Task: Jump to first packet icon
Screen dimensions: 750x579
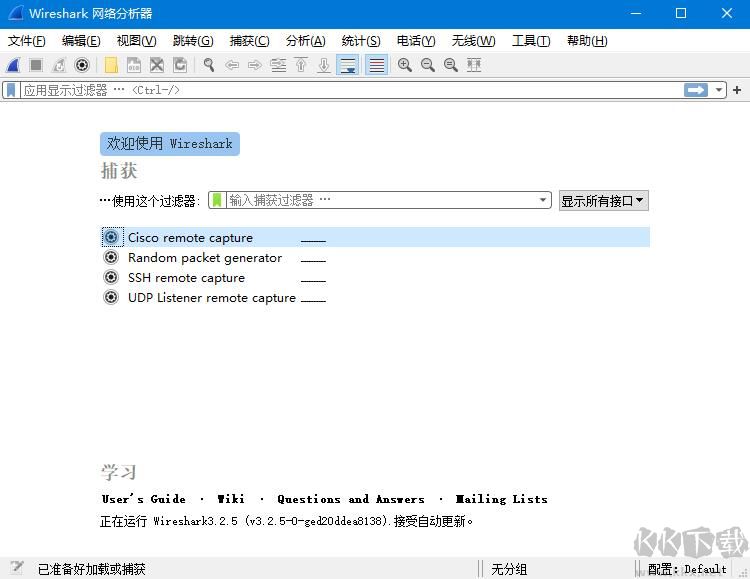Action: (301, 65)
